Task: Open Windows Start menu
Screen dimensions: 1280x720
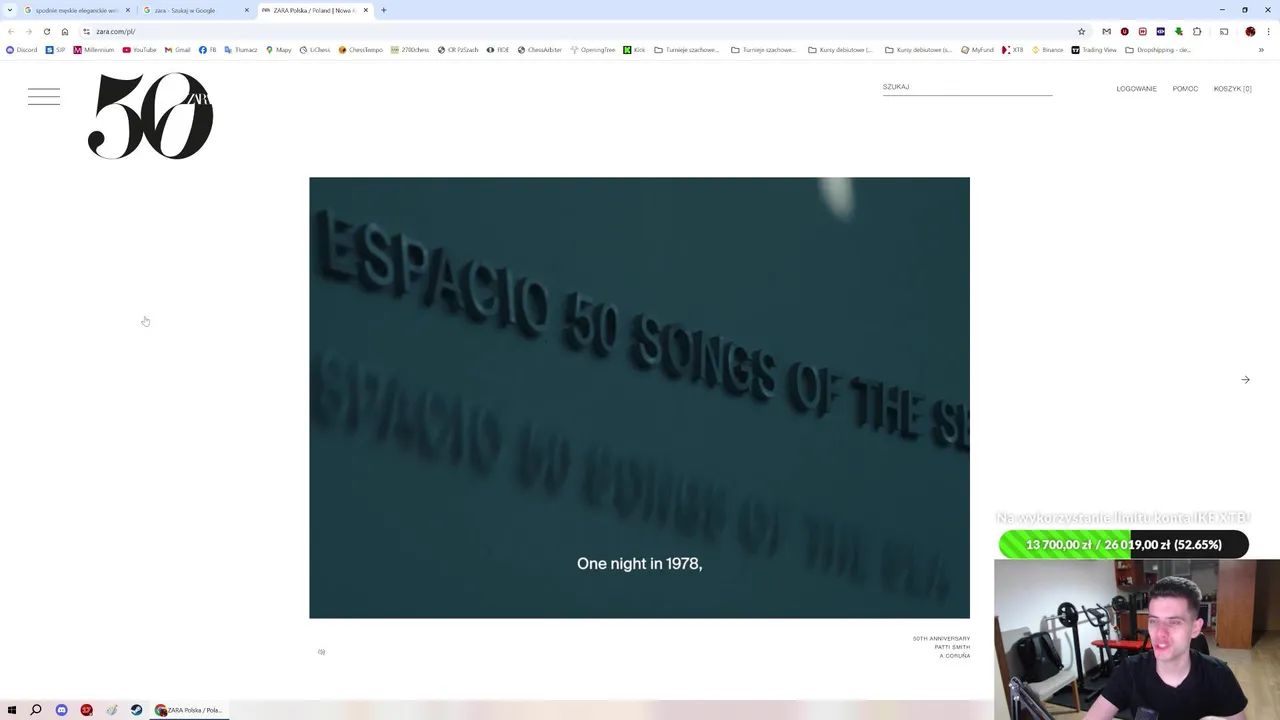Action: point(12,710)
